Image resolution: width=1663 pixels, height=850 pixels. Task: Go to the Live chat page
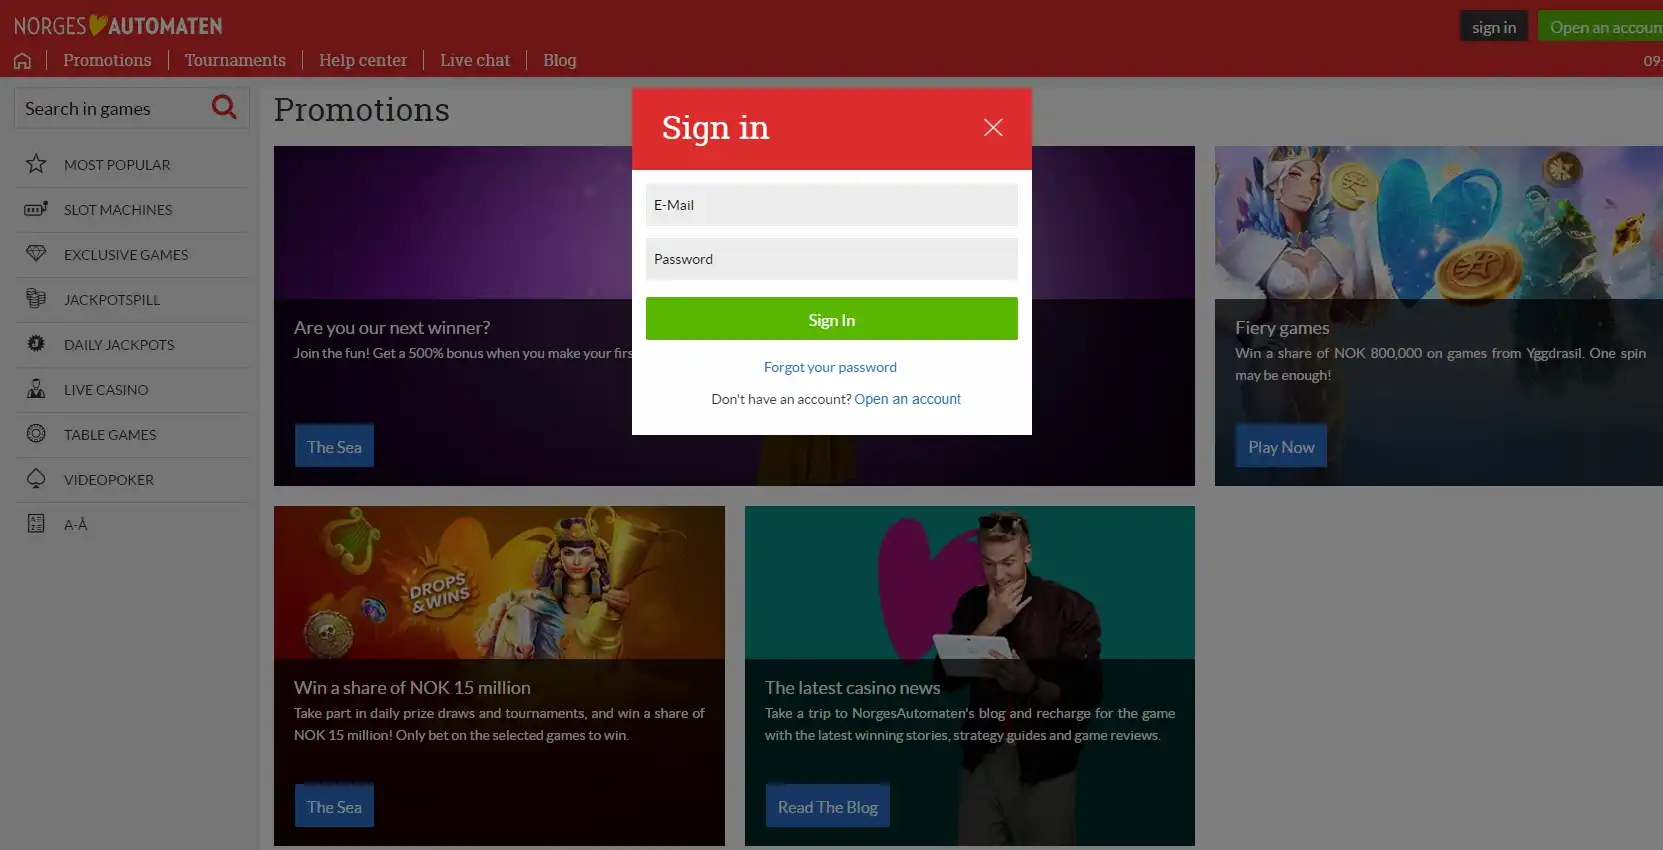point(475,60)
